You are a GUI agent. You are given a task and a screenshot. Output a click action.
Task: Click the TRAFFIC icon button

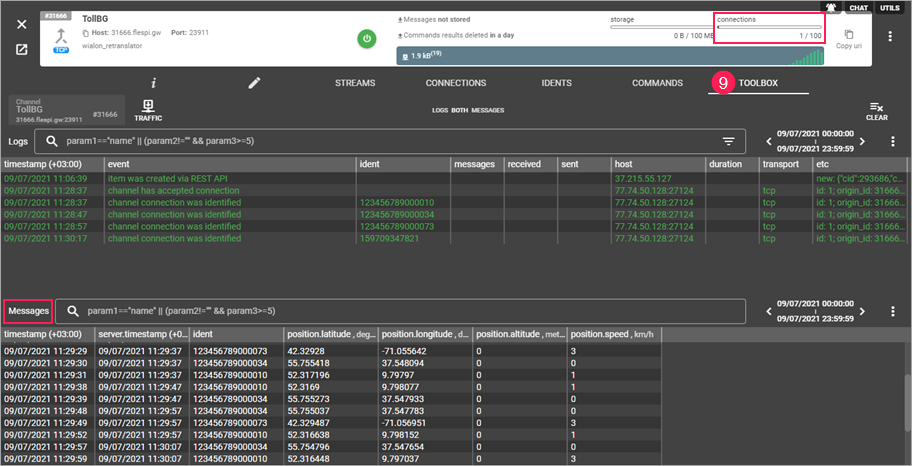click(148, 110)
